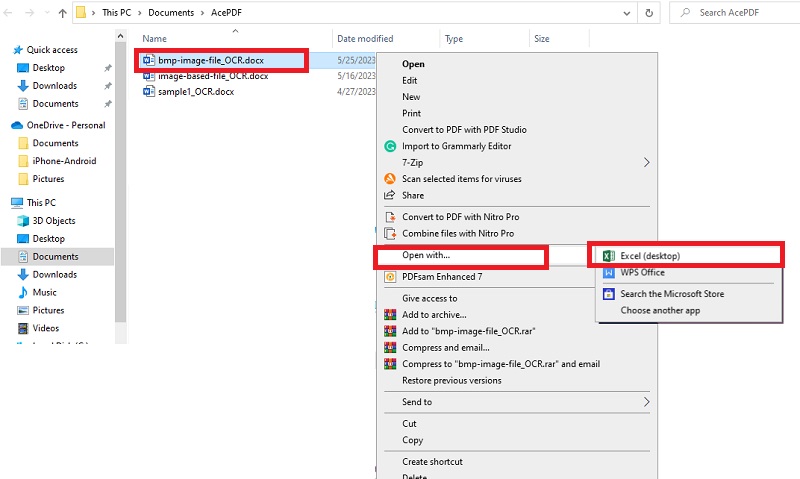This screenshot has height=479, width=800.
Task: Open the address bar history dropdown
Action: pyautogui.click(x=627, y=13)
